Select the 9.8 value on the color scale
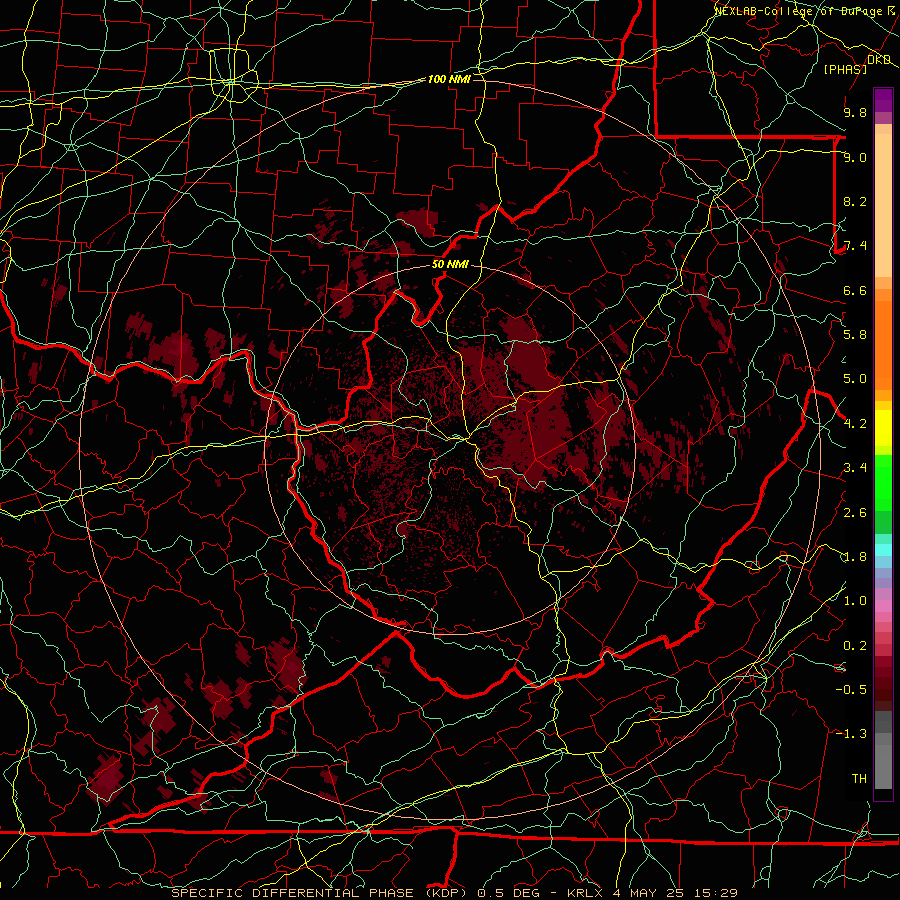This screenshot has width=900, height=900. (x=855, y=113)
